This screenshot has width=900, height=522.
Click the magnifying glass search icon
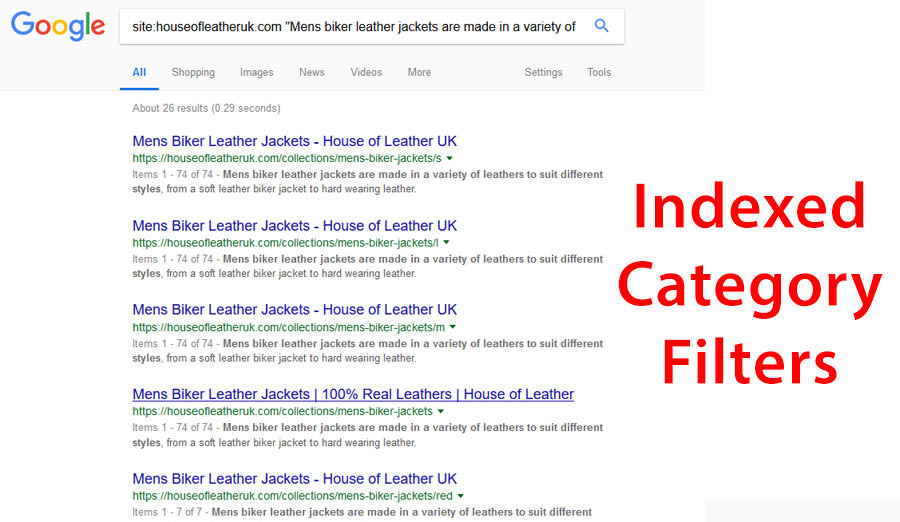coord(601,26)
